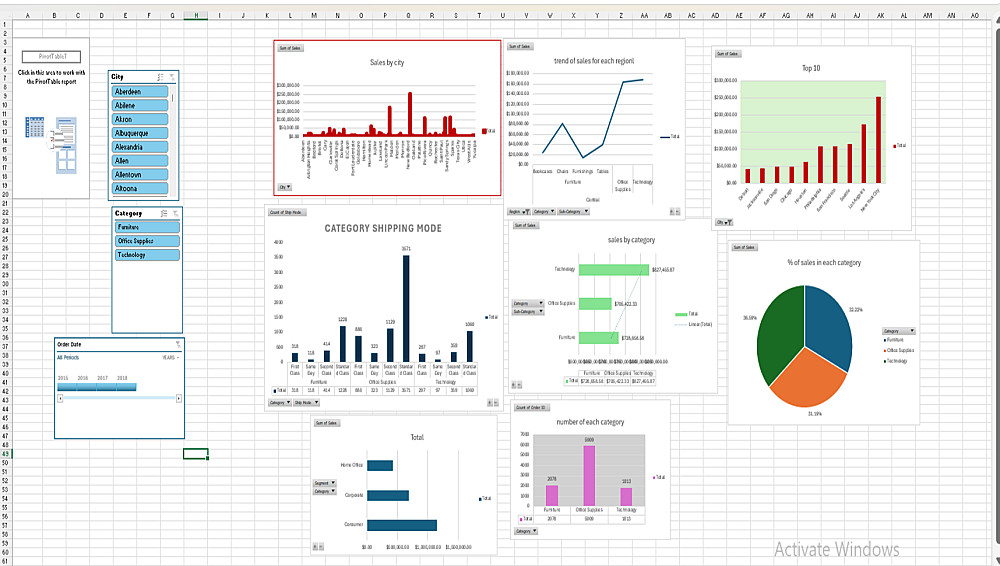Select Albuquerque in the City slicer
This screenshot has width=1000, height=566.
140,133
